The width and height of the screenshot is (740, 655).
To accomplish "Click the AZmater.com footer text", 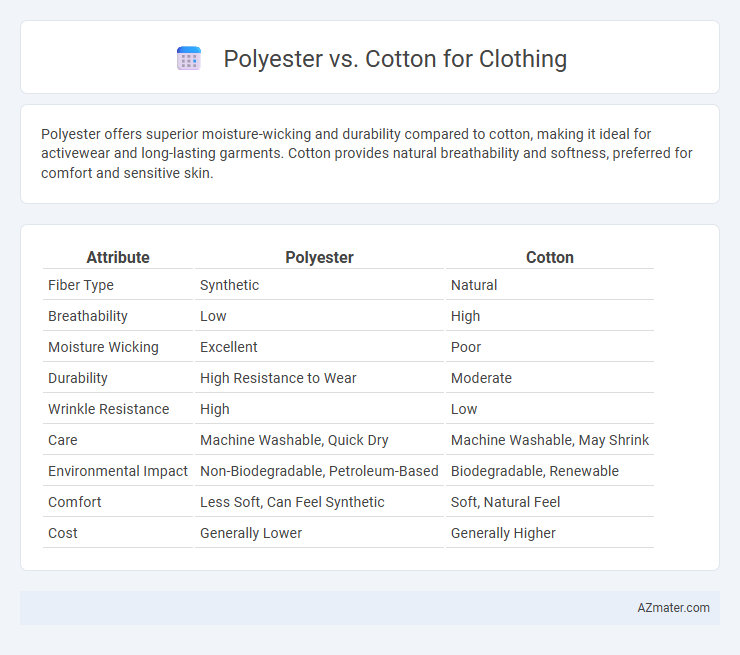I will tap(673, 608).
